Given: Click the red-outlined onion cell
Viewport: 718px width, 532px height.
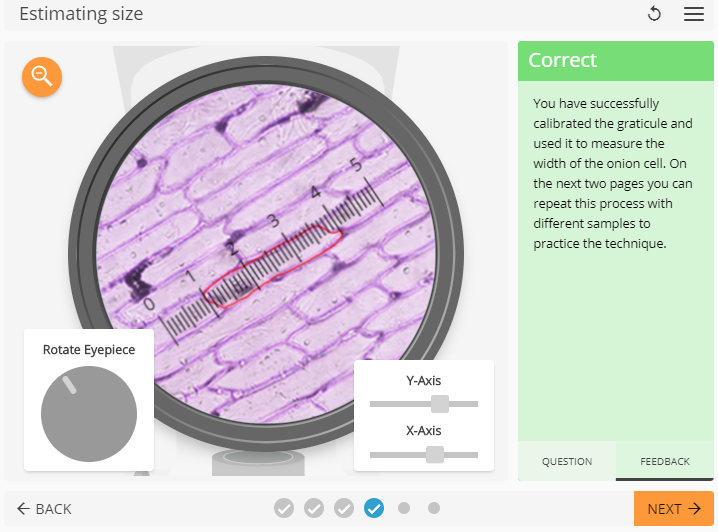Looking at the screenshot, I should (x=272, y=266).
